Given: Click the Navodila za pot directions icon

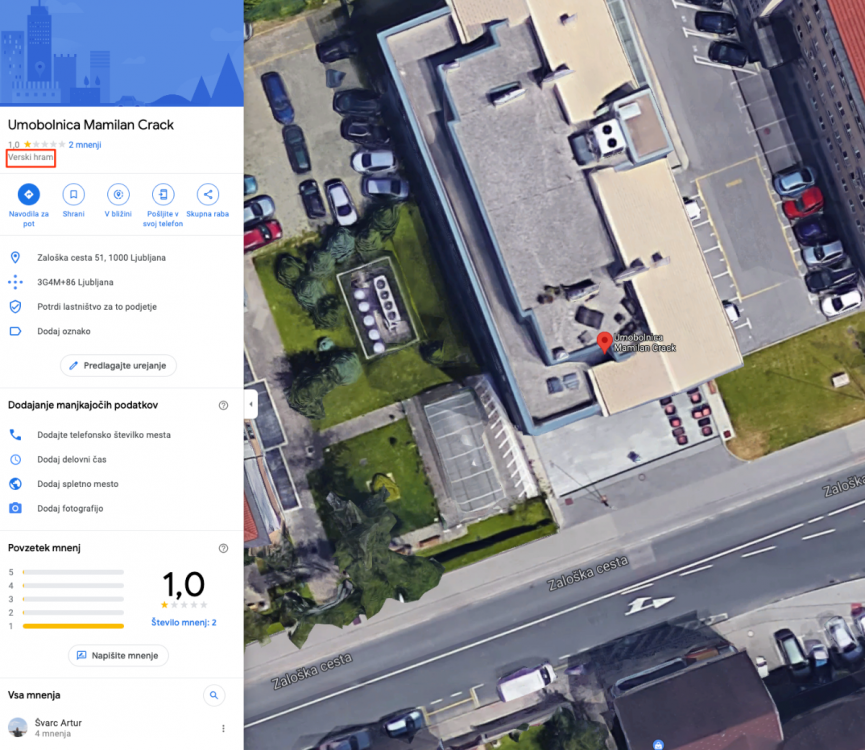Looking at the screenshot, I should coord(29,194).
